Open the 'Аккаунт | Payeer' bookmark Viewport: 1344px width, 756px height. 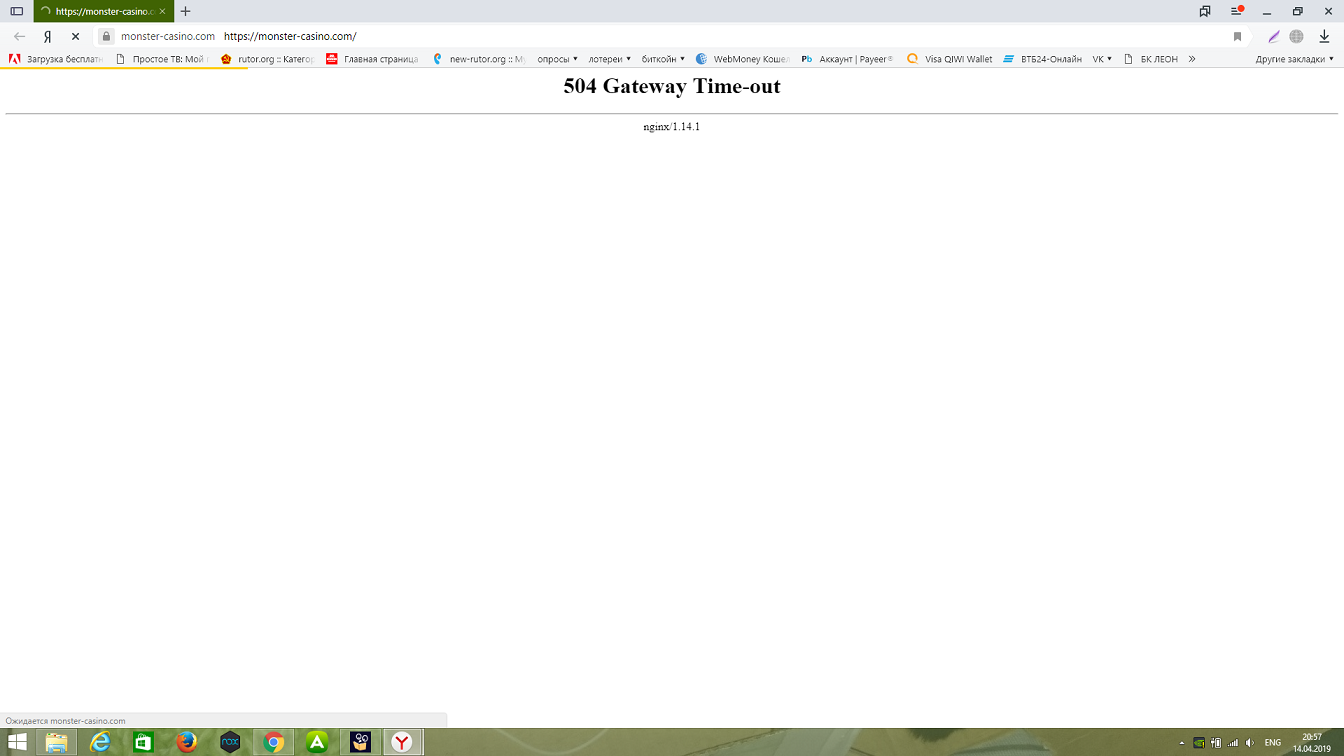(x=848, y=59)
